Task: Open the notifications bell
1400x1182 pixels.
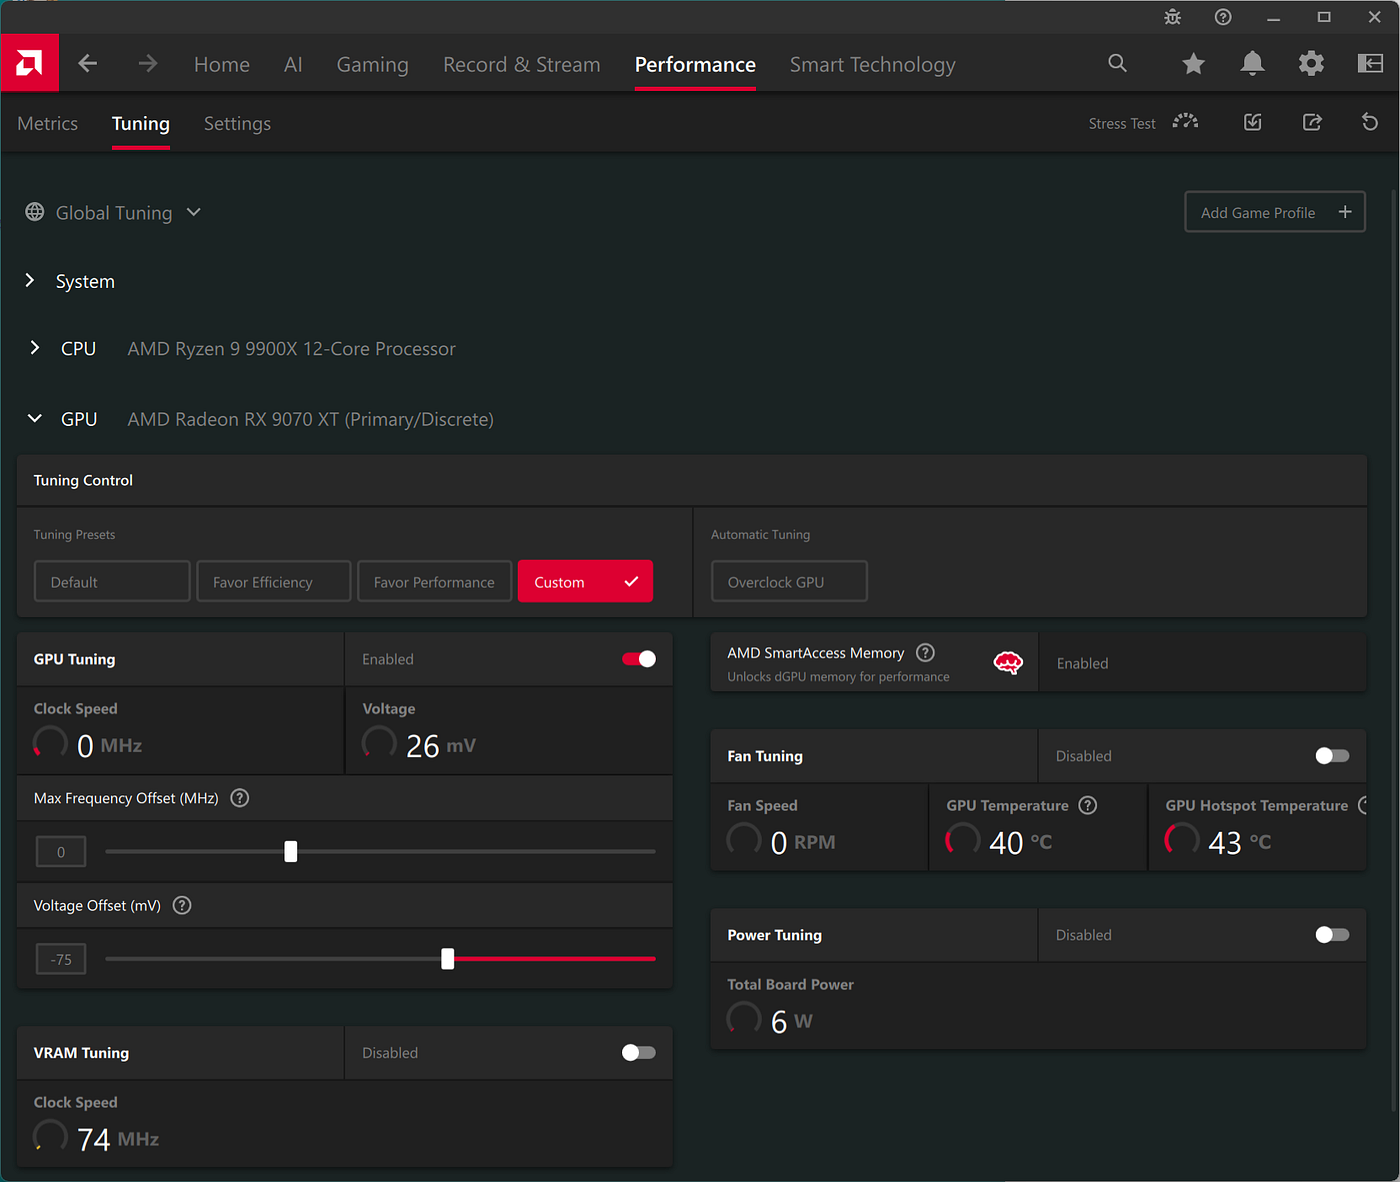Action: (1252, 64)
